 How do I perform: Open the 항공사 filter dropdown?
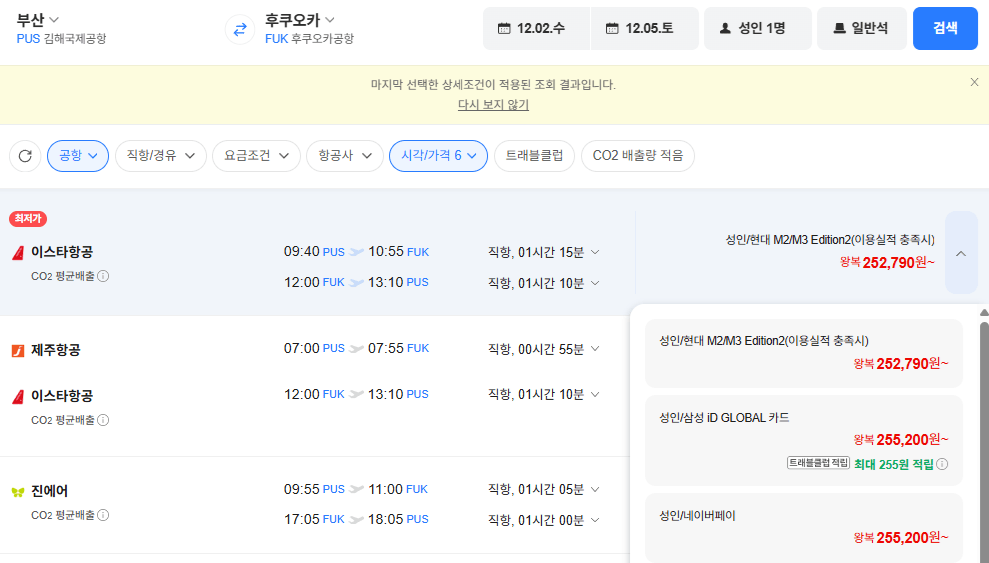pos(345,156)
